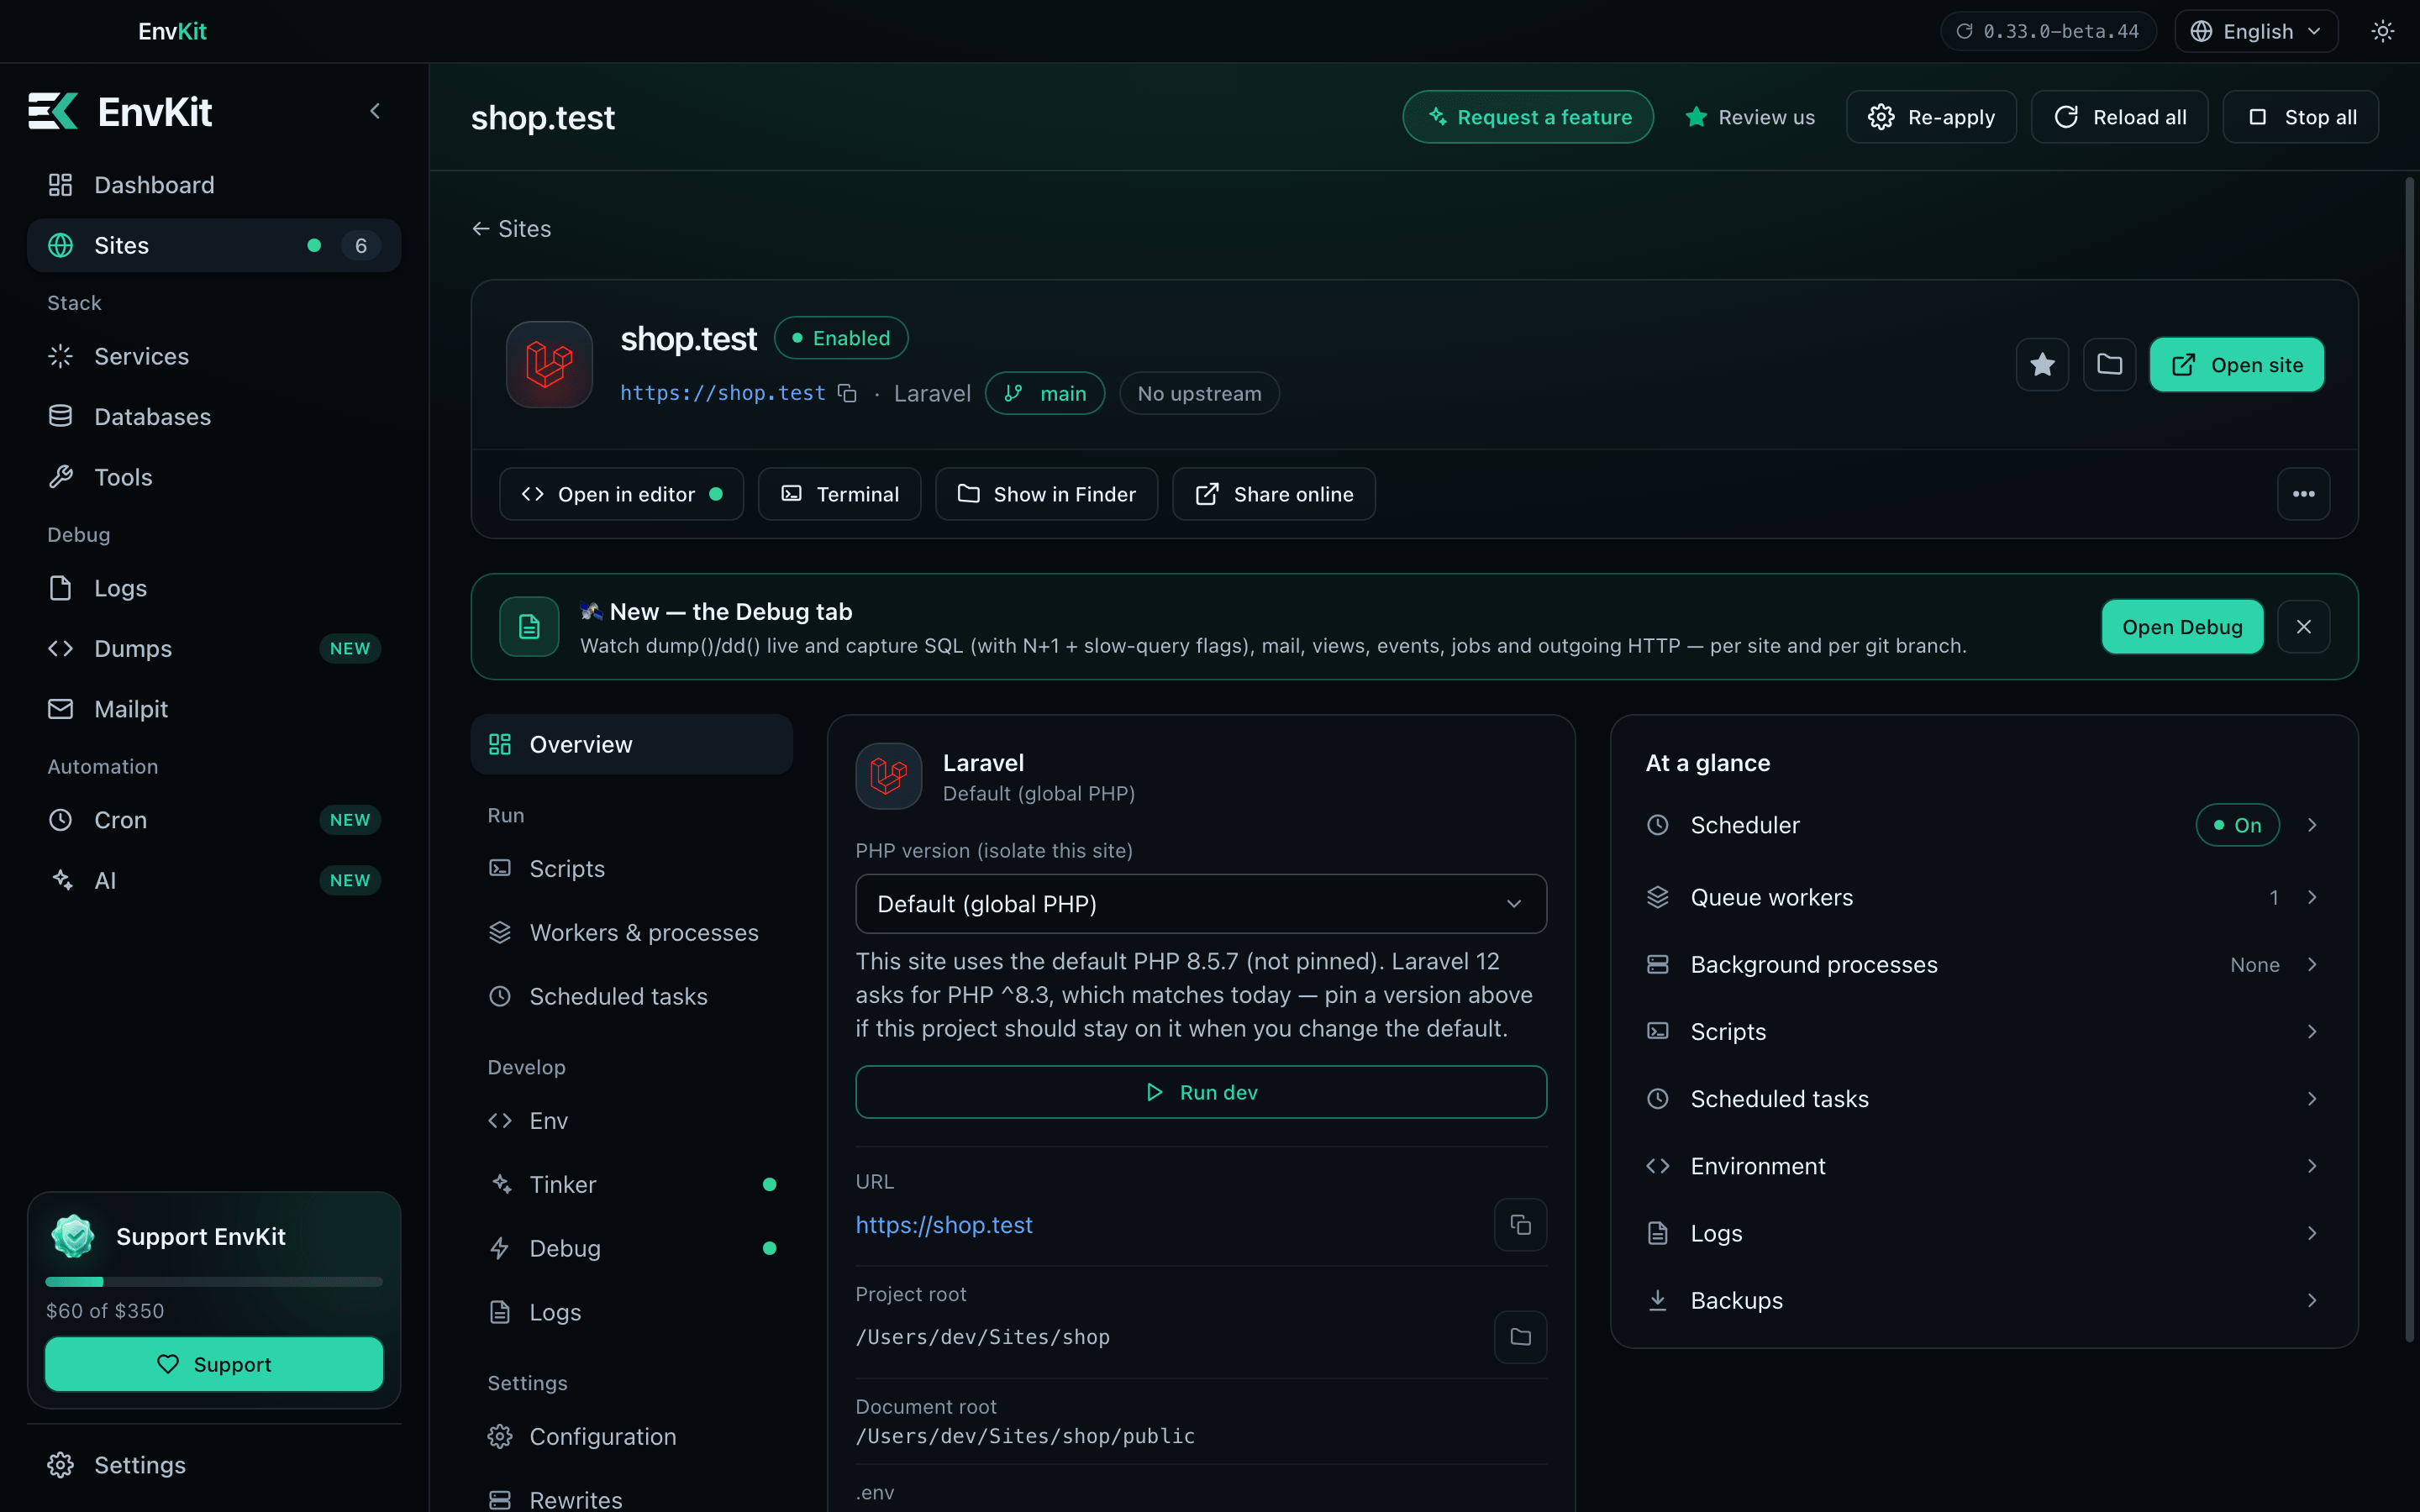Click the $60 of $350 progress bar
This screenshot has height=1512, width=2420.
[x=214, y=1281]
